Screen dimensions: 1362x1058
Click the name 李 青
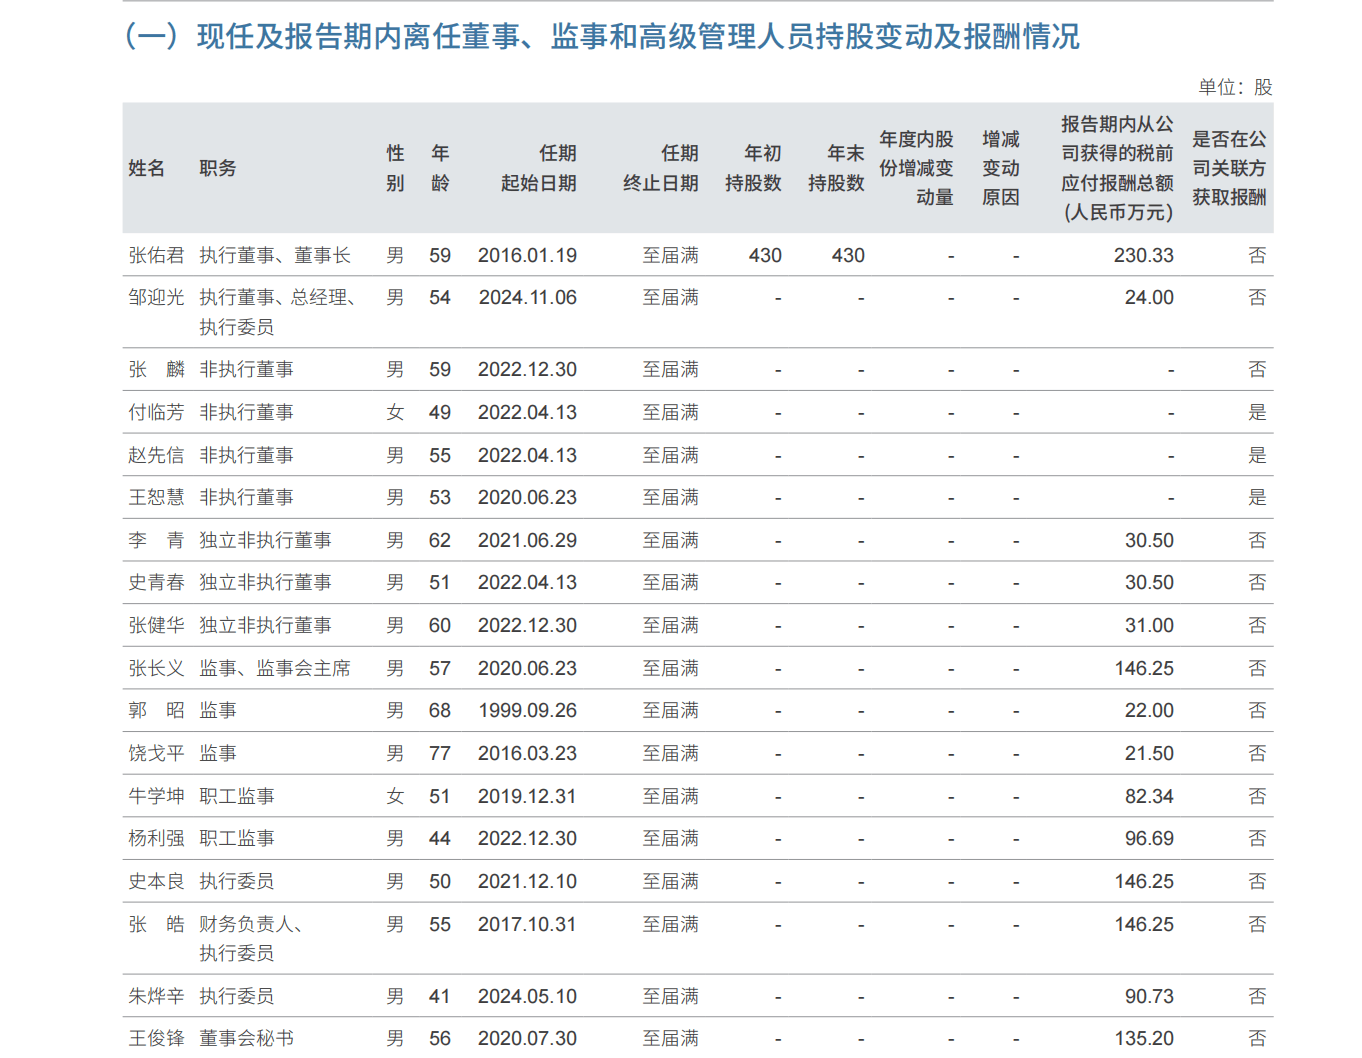pos(156,540)
